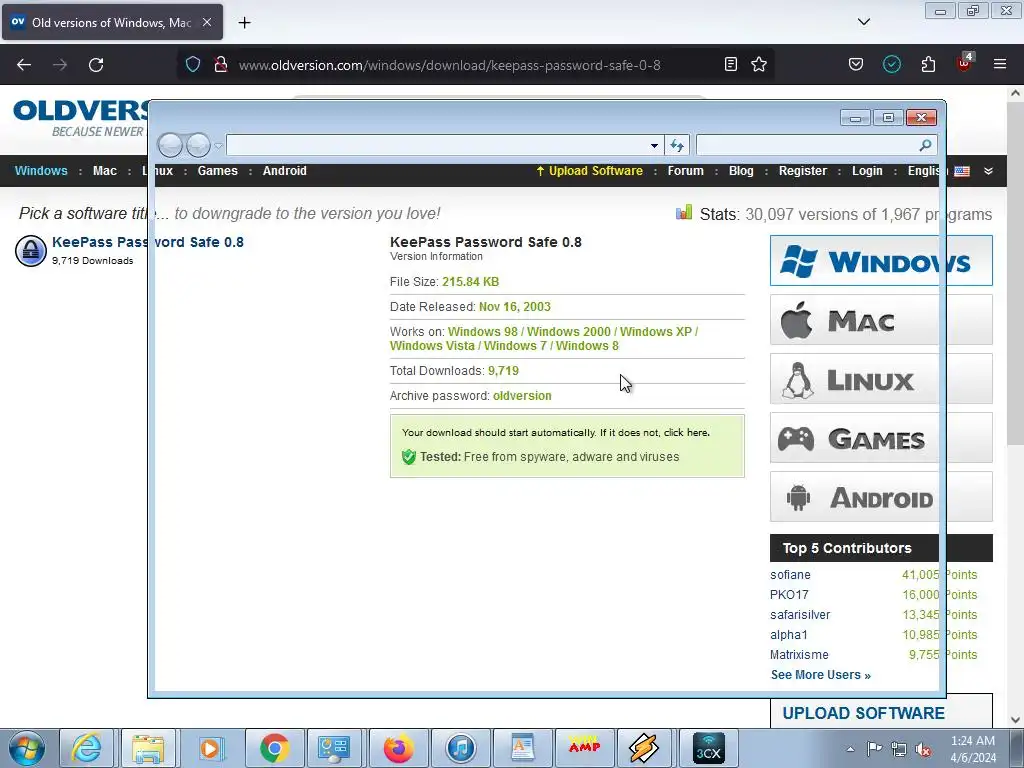Click the refresh arrows button in the overlay window
This screenshot has height=768, width=1024.
click(677, 145)
